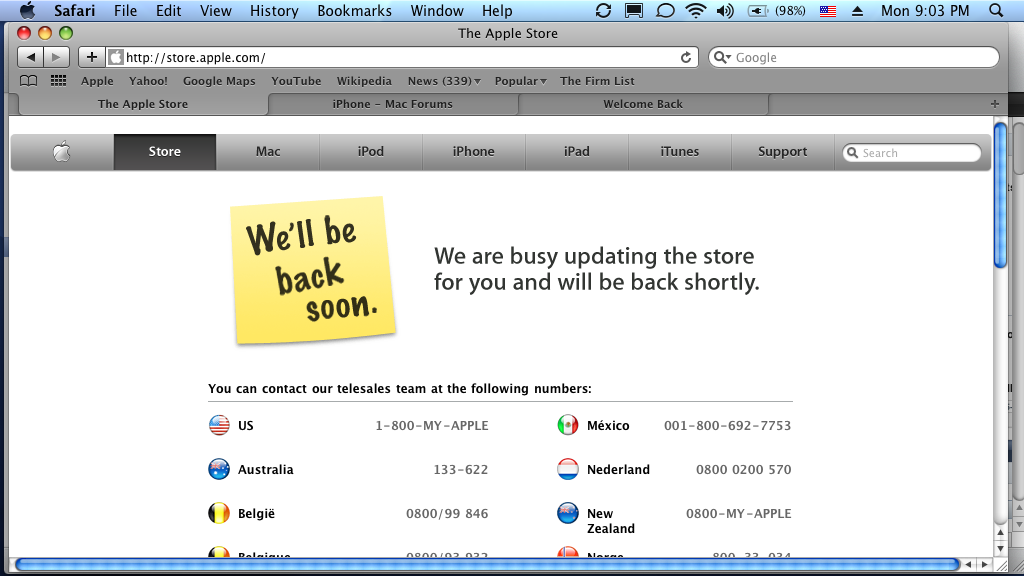Open the iTunes navigation tab
Viewport: 1024px width, 576px height.
point(680,152)
